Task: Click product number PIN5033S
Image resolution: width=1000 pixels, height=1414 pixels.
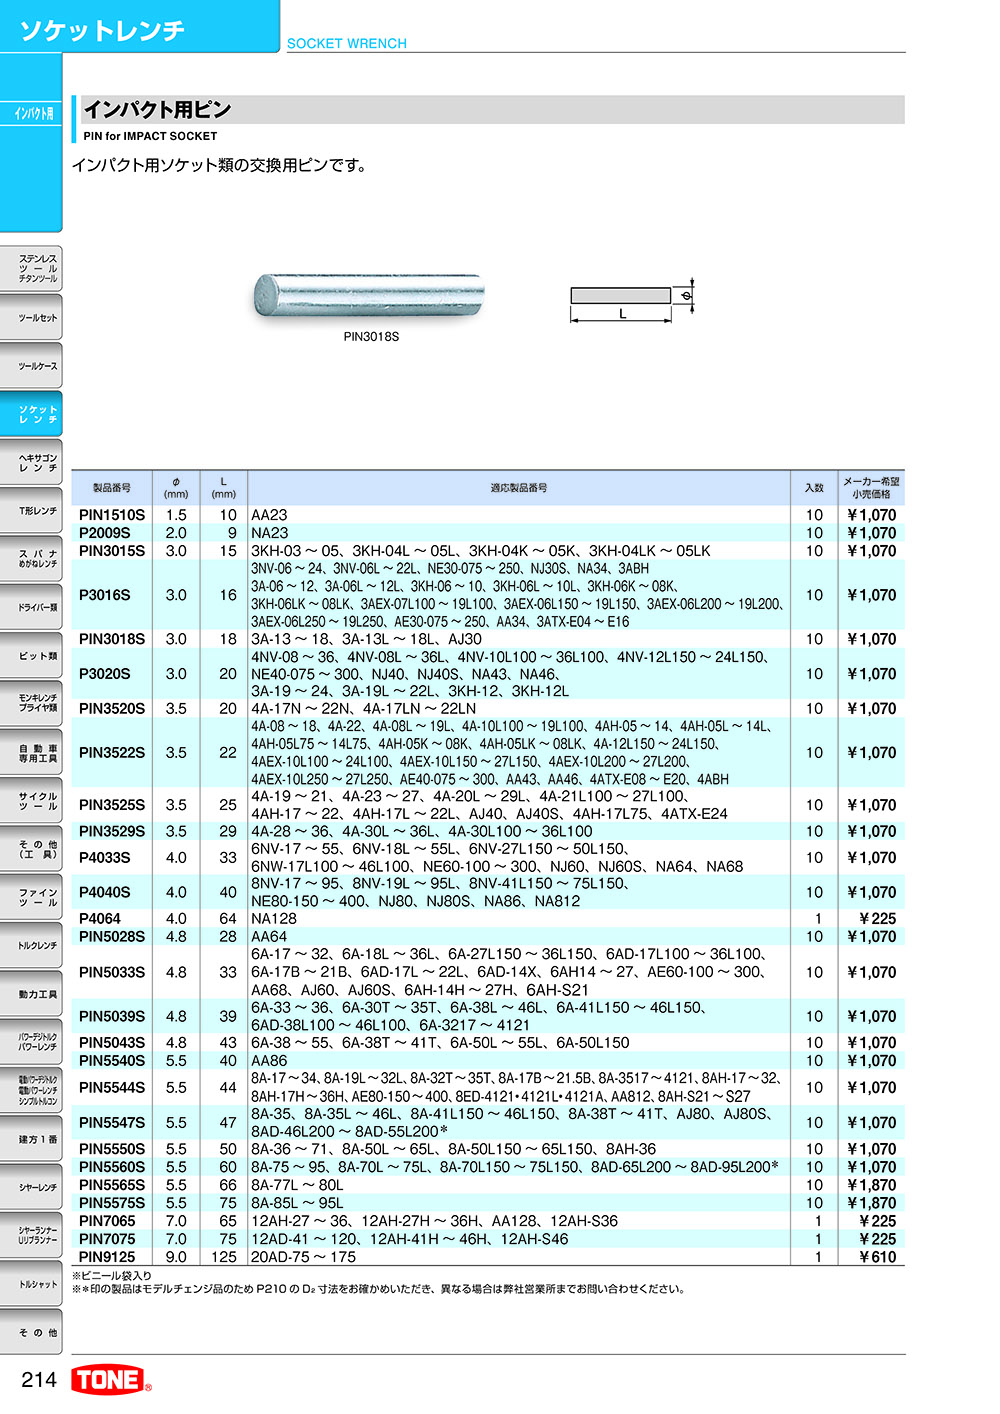Action: [112, 972]
